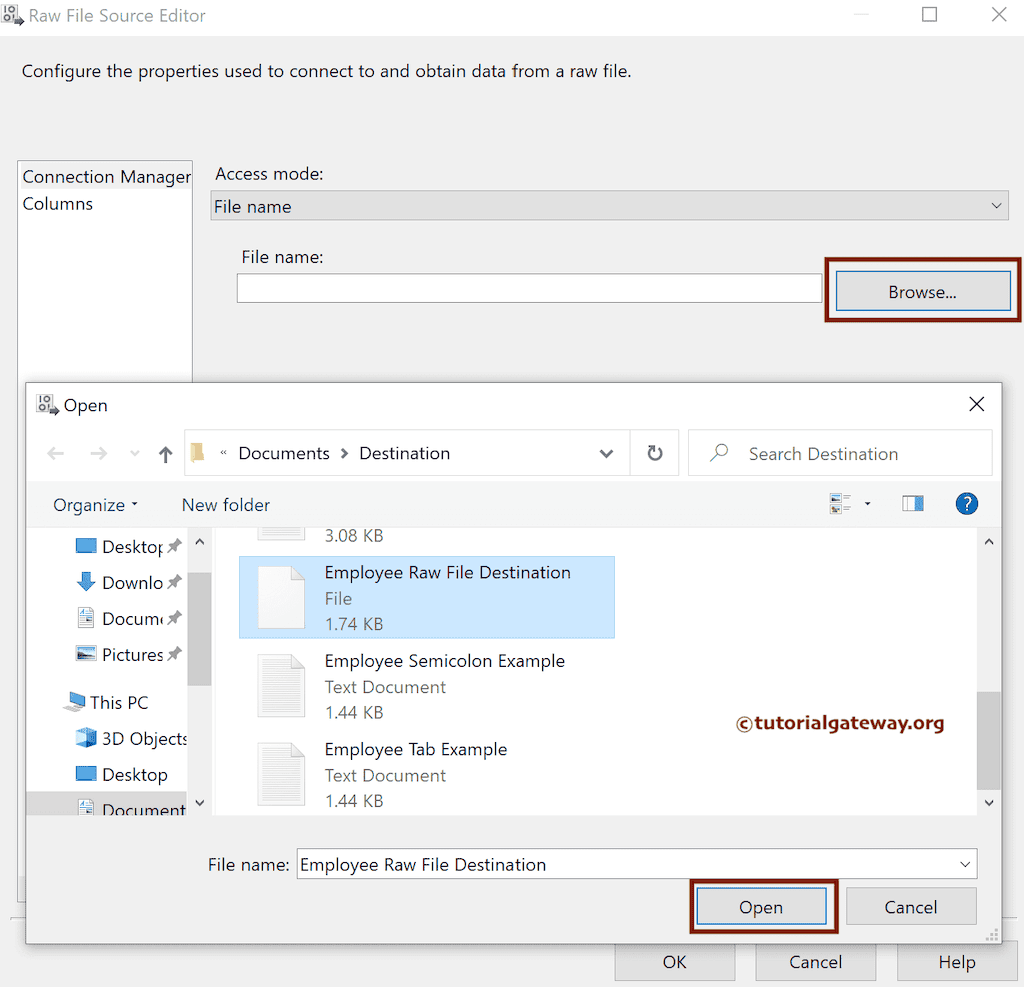Change the file view layout icon

tap(840, 504)
